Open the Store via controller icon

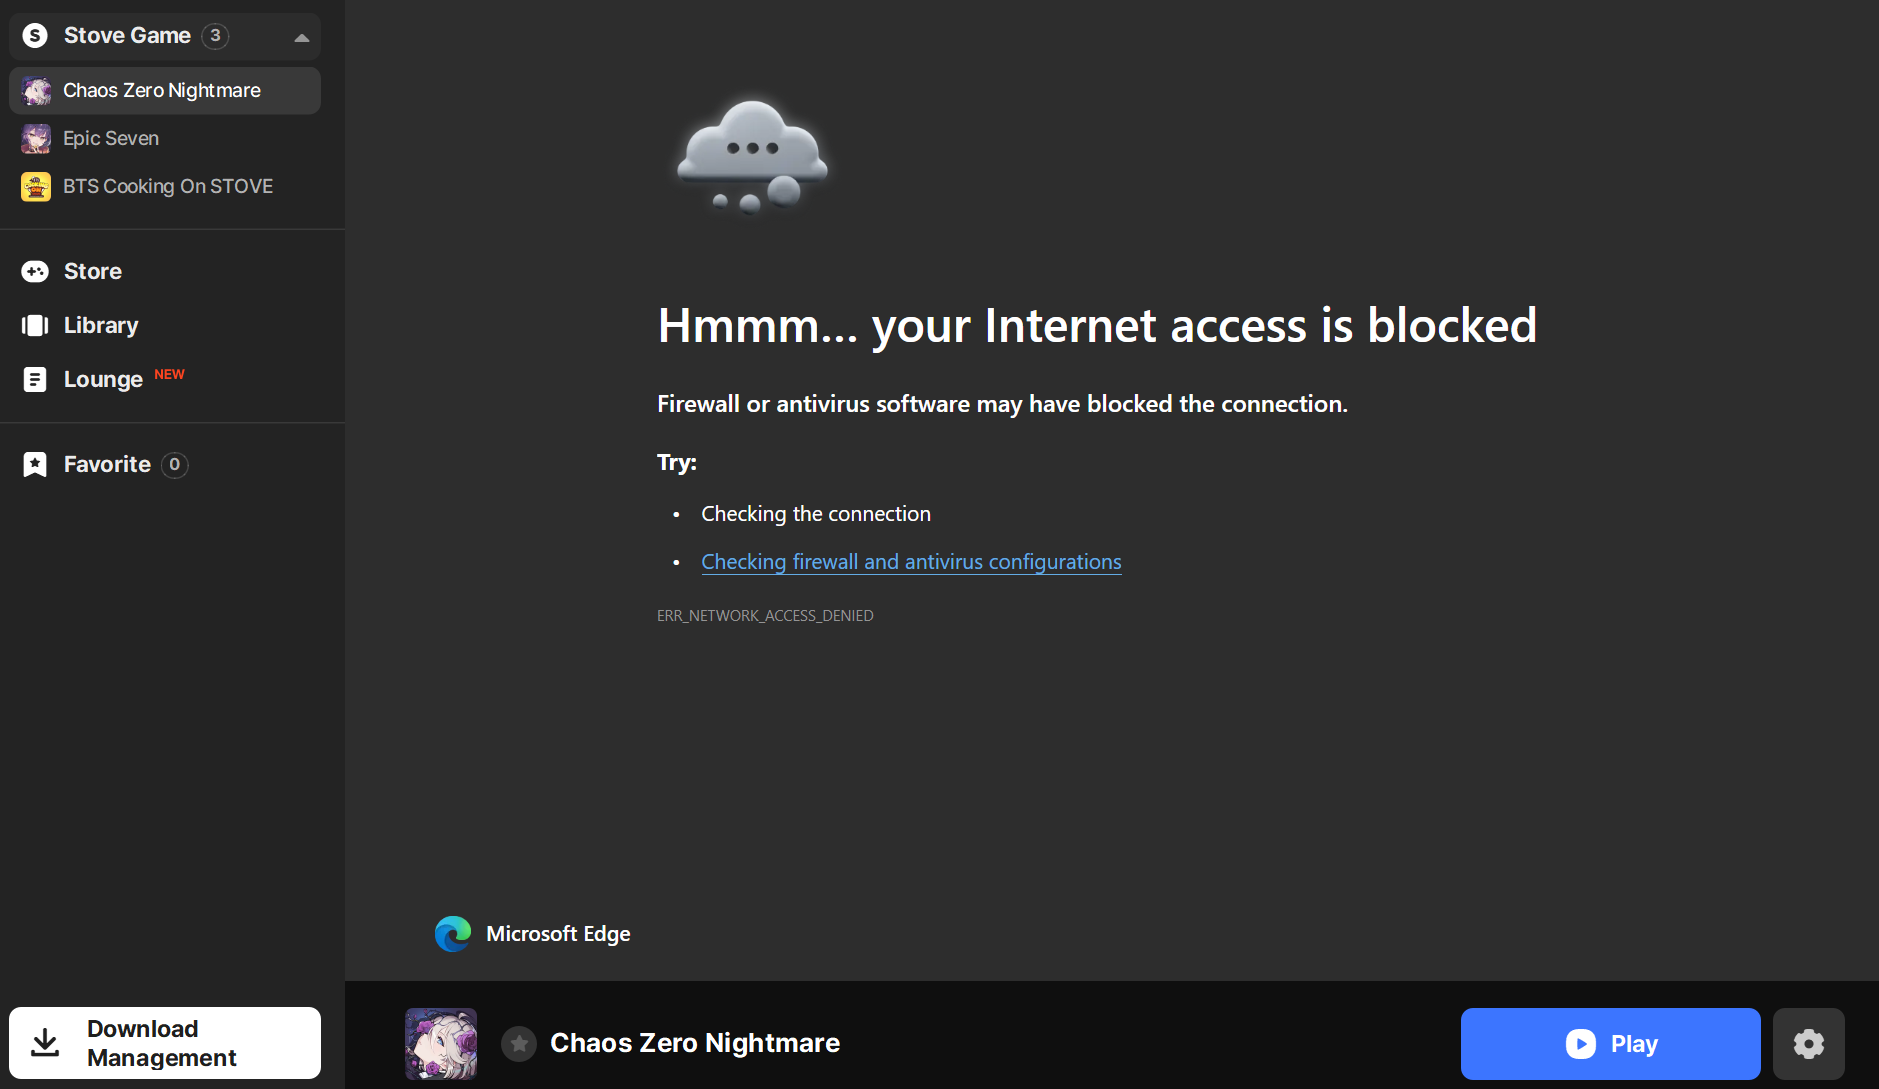pyautogui.click(x=35, y=271)
